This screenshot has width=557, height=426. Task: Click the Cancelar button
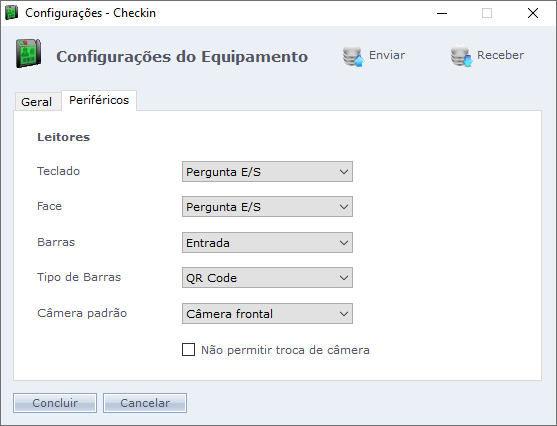point(145,403)
